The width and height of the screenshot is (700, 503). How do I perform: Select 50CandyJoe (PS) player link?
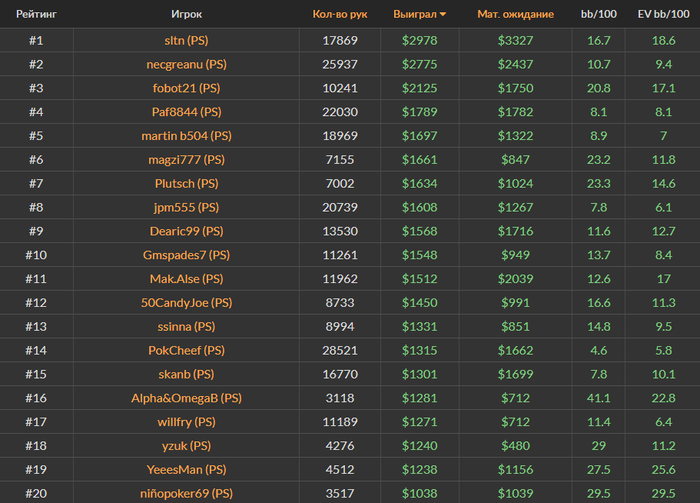click(186, 303)
